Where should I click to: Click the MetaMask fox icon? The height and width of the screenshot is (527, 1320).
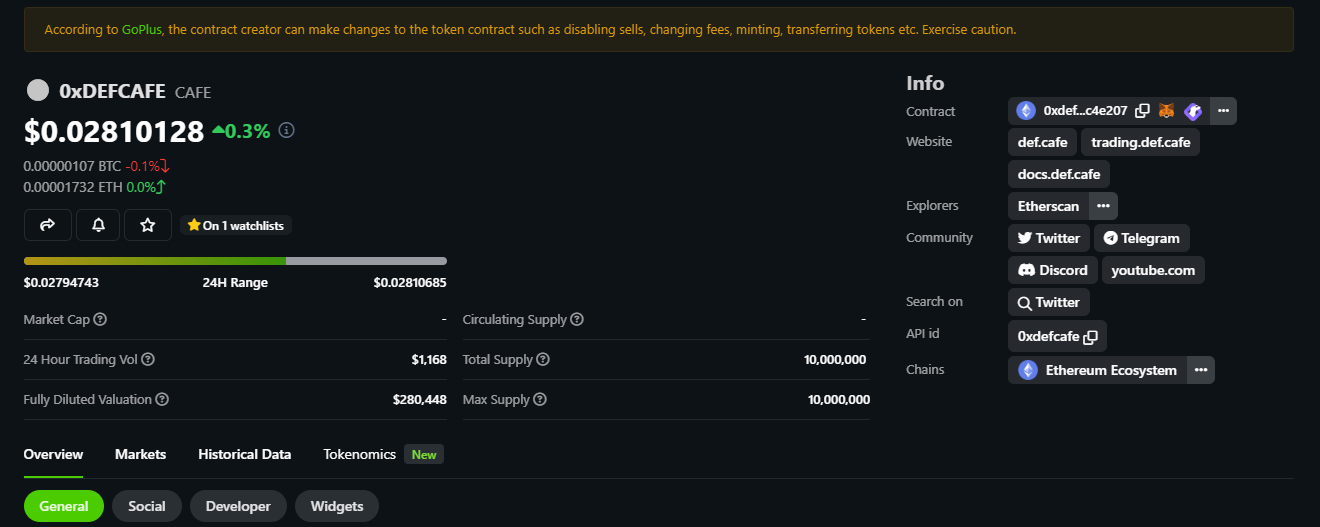coord(1167,111)
